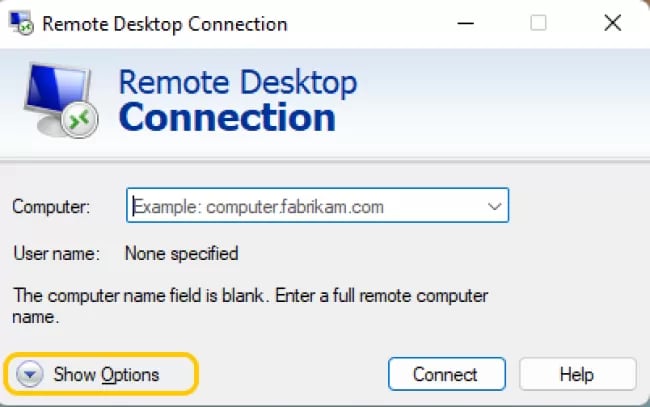This screenshot has width=650, height=407.
Task: Click the "None specified" user name text
Action: [182, 254]
